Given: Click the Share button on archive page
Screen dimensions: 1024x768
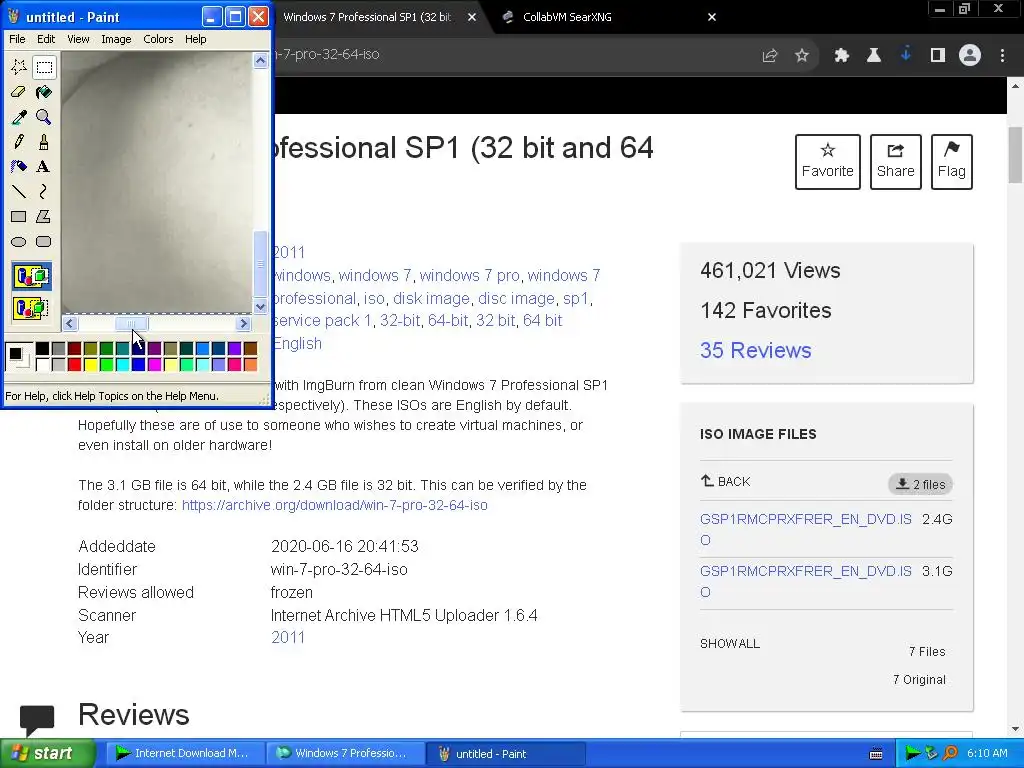Looking at the screenshot, I should coord(895,162).
